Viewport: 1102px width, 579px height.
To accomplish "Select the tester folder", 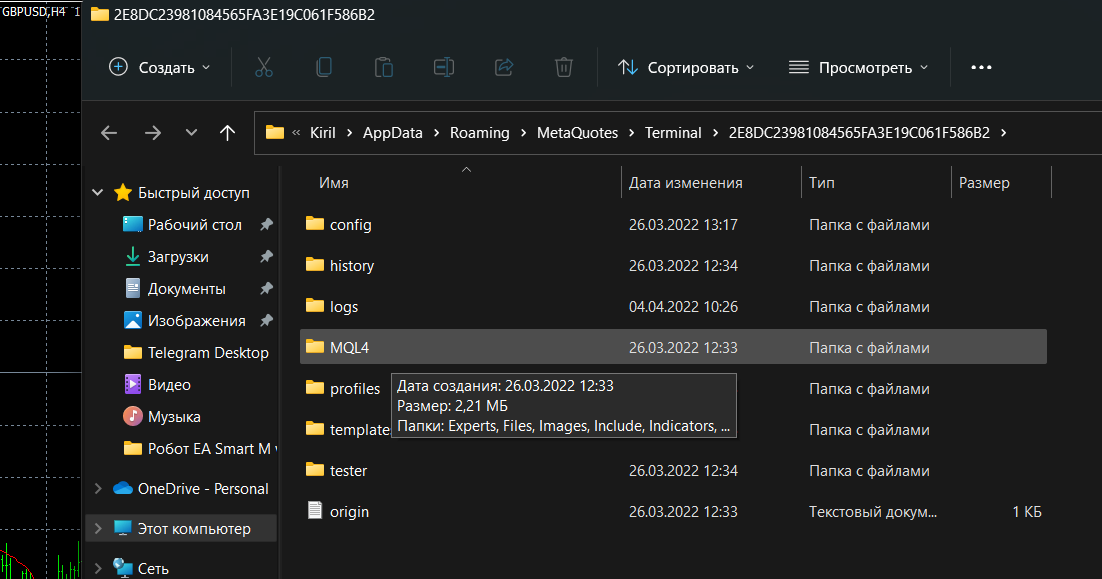I will click(x=673, y=471).
